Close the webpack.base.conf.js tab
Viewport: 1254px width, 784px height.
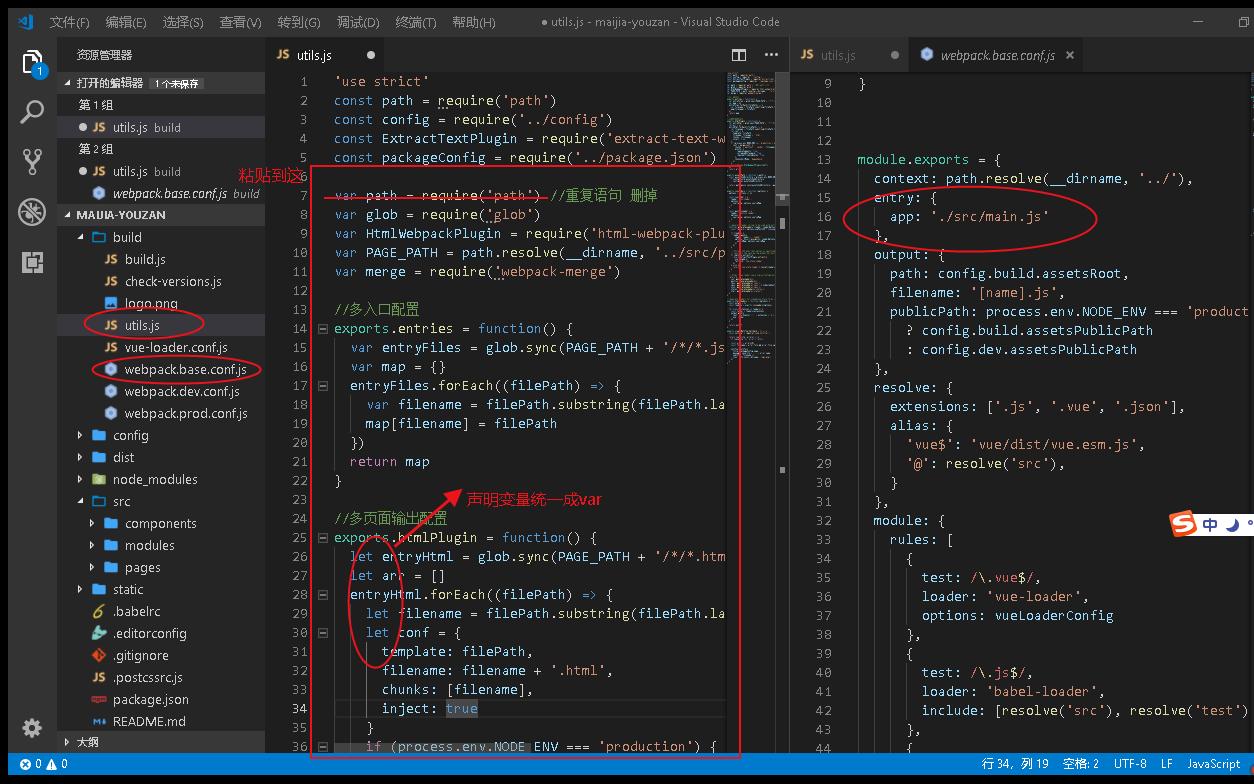pos(1070,55)
